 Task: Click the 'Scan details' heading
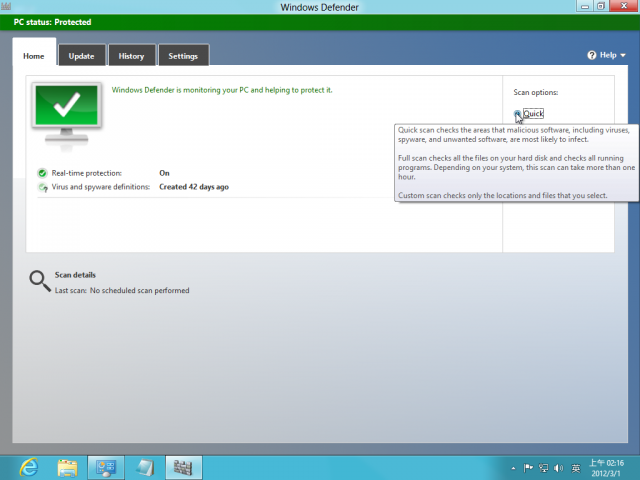(75, 275)
